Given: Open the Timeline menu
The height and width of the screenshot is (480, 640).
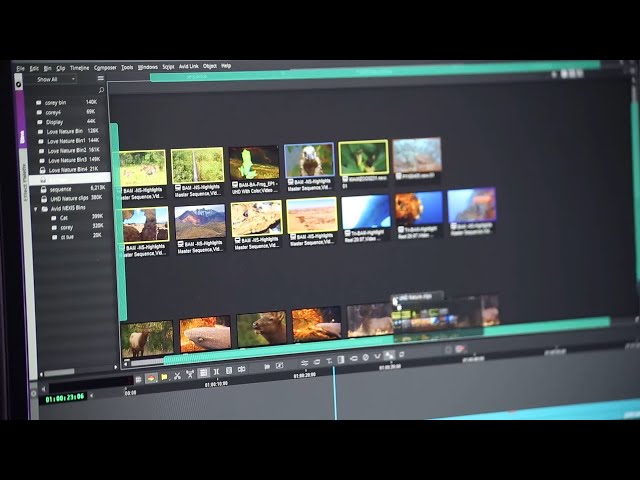Looking at the screenshot, I should [79, 68].
